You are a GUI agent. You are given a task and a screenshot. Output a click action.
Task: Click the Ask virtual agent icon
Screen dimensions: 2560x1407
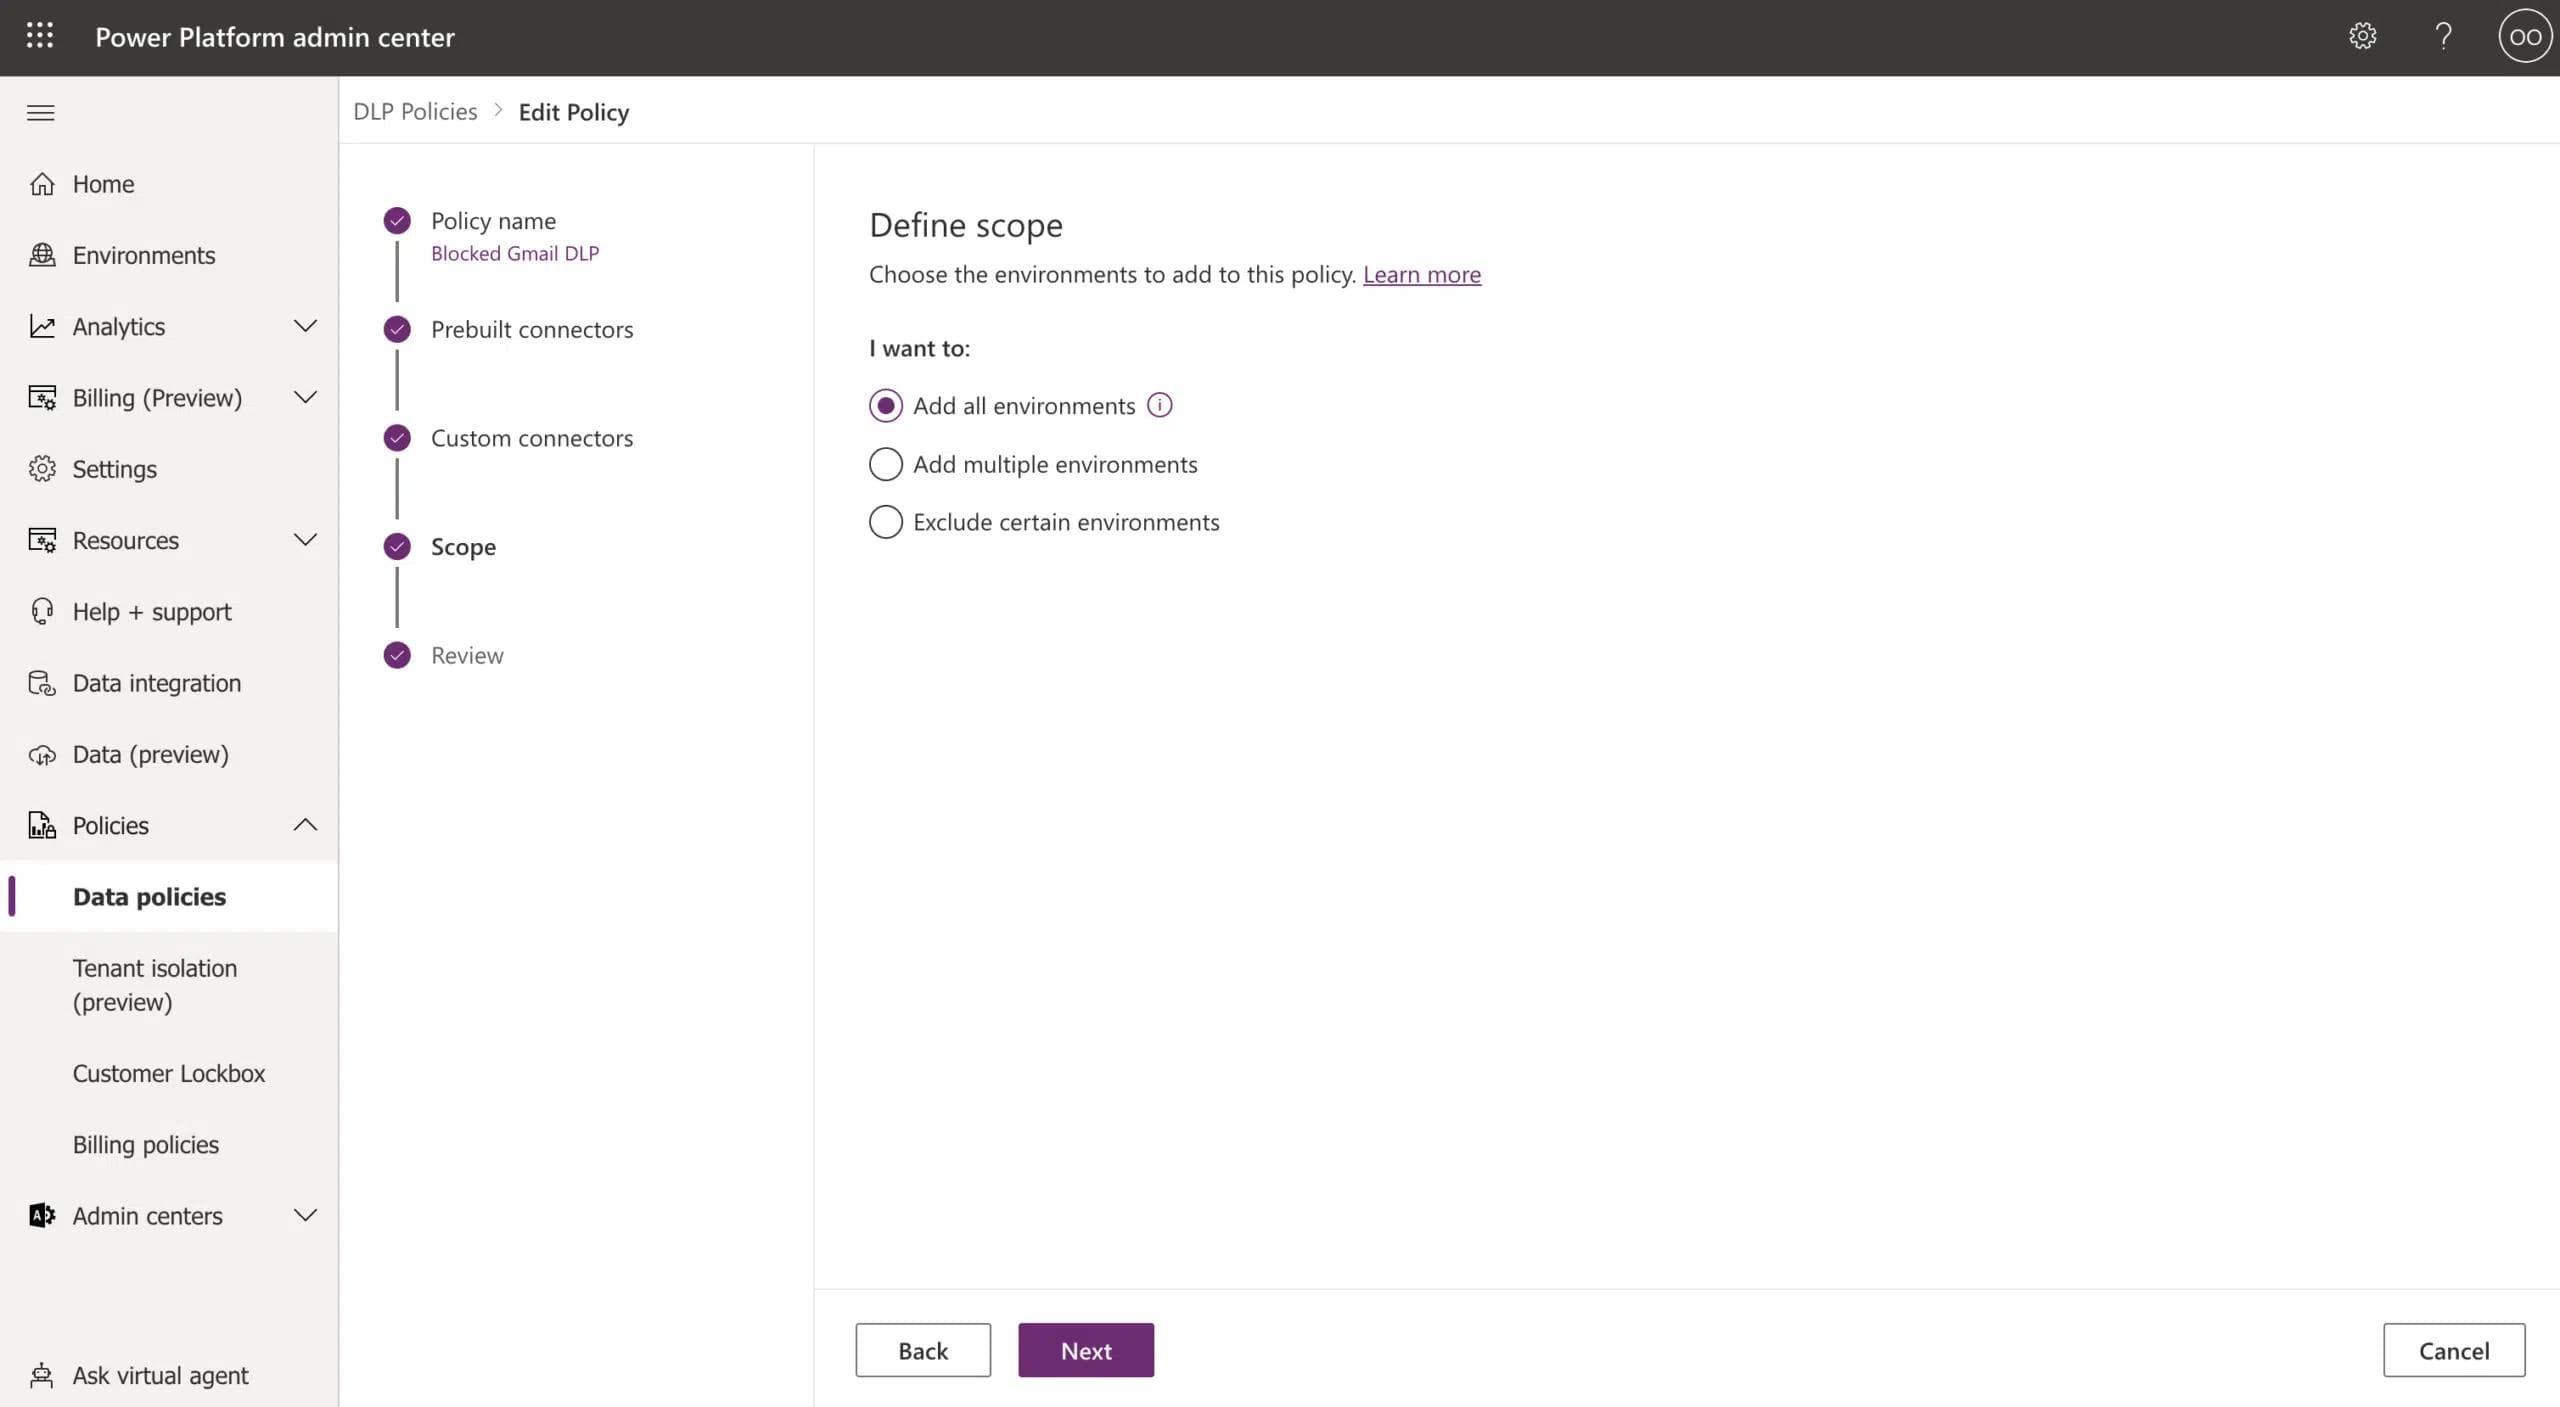point(42,1375)
